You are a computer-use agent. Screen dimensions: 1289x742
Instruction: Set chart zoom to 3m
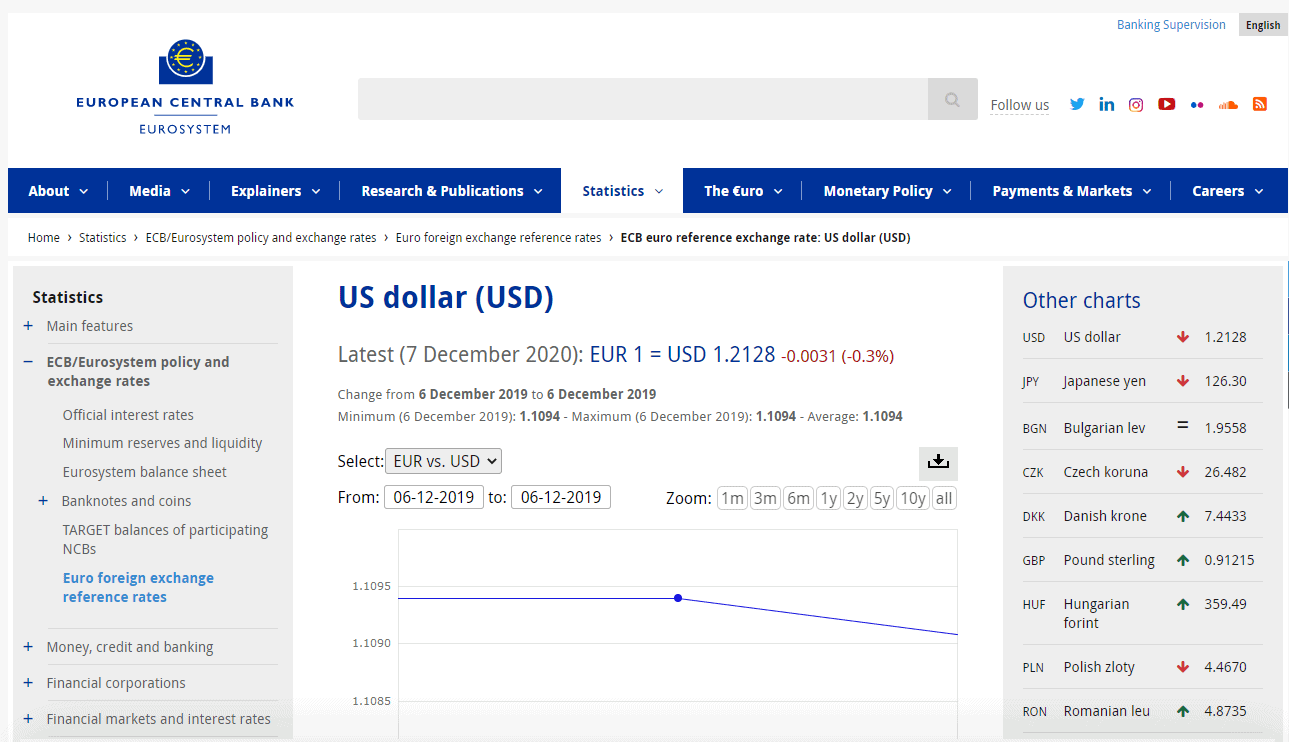click(x=765, y=498)
